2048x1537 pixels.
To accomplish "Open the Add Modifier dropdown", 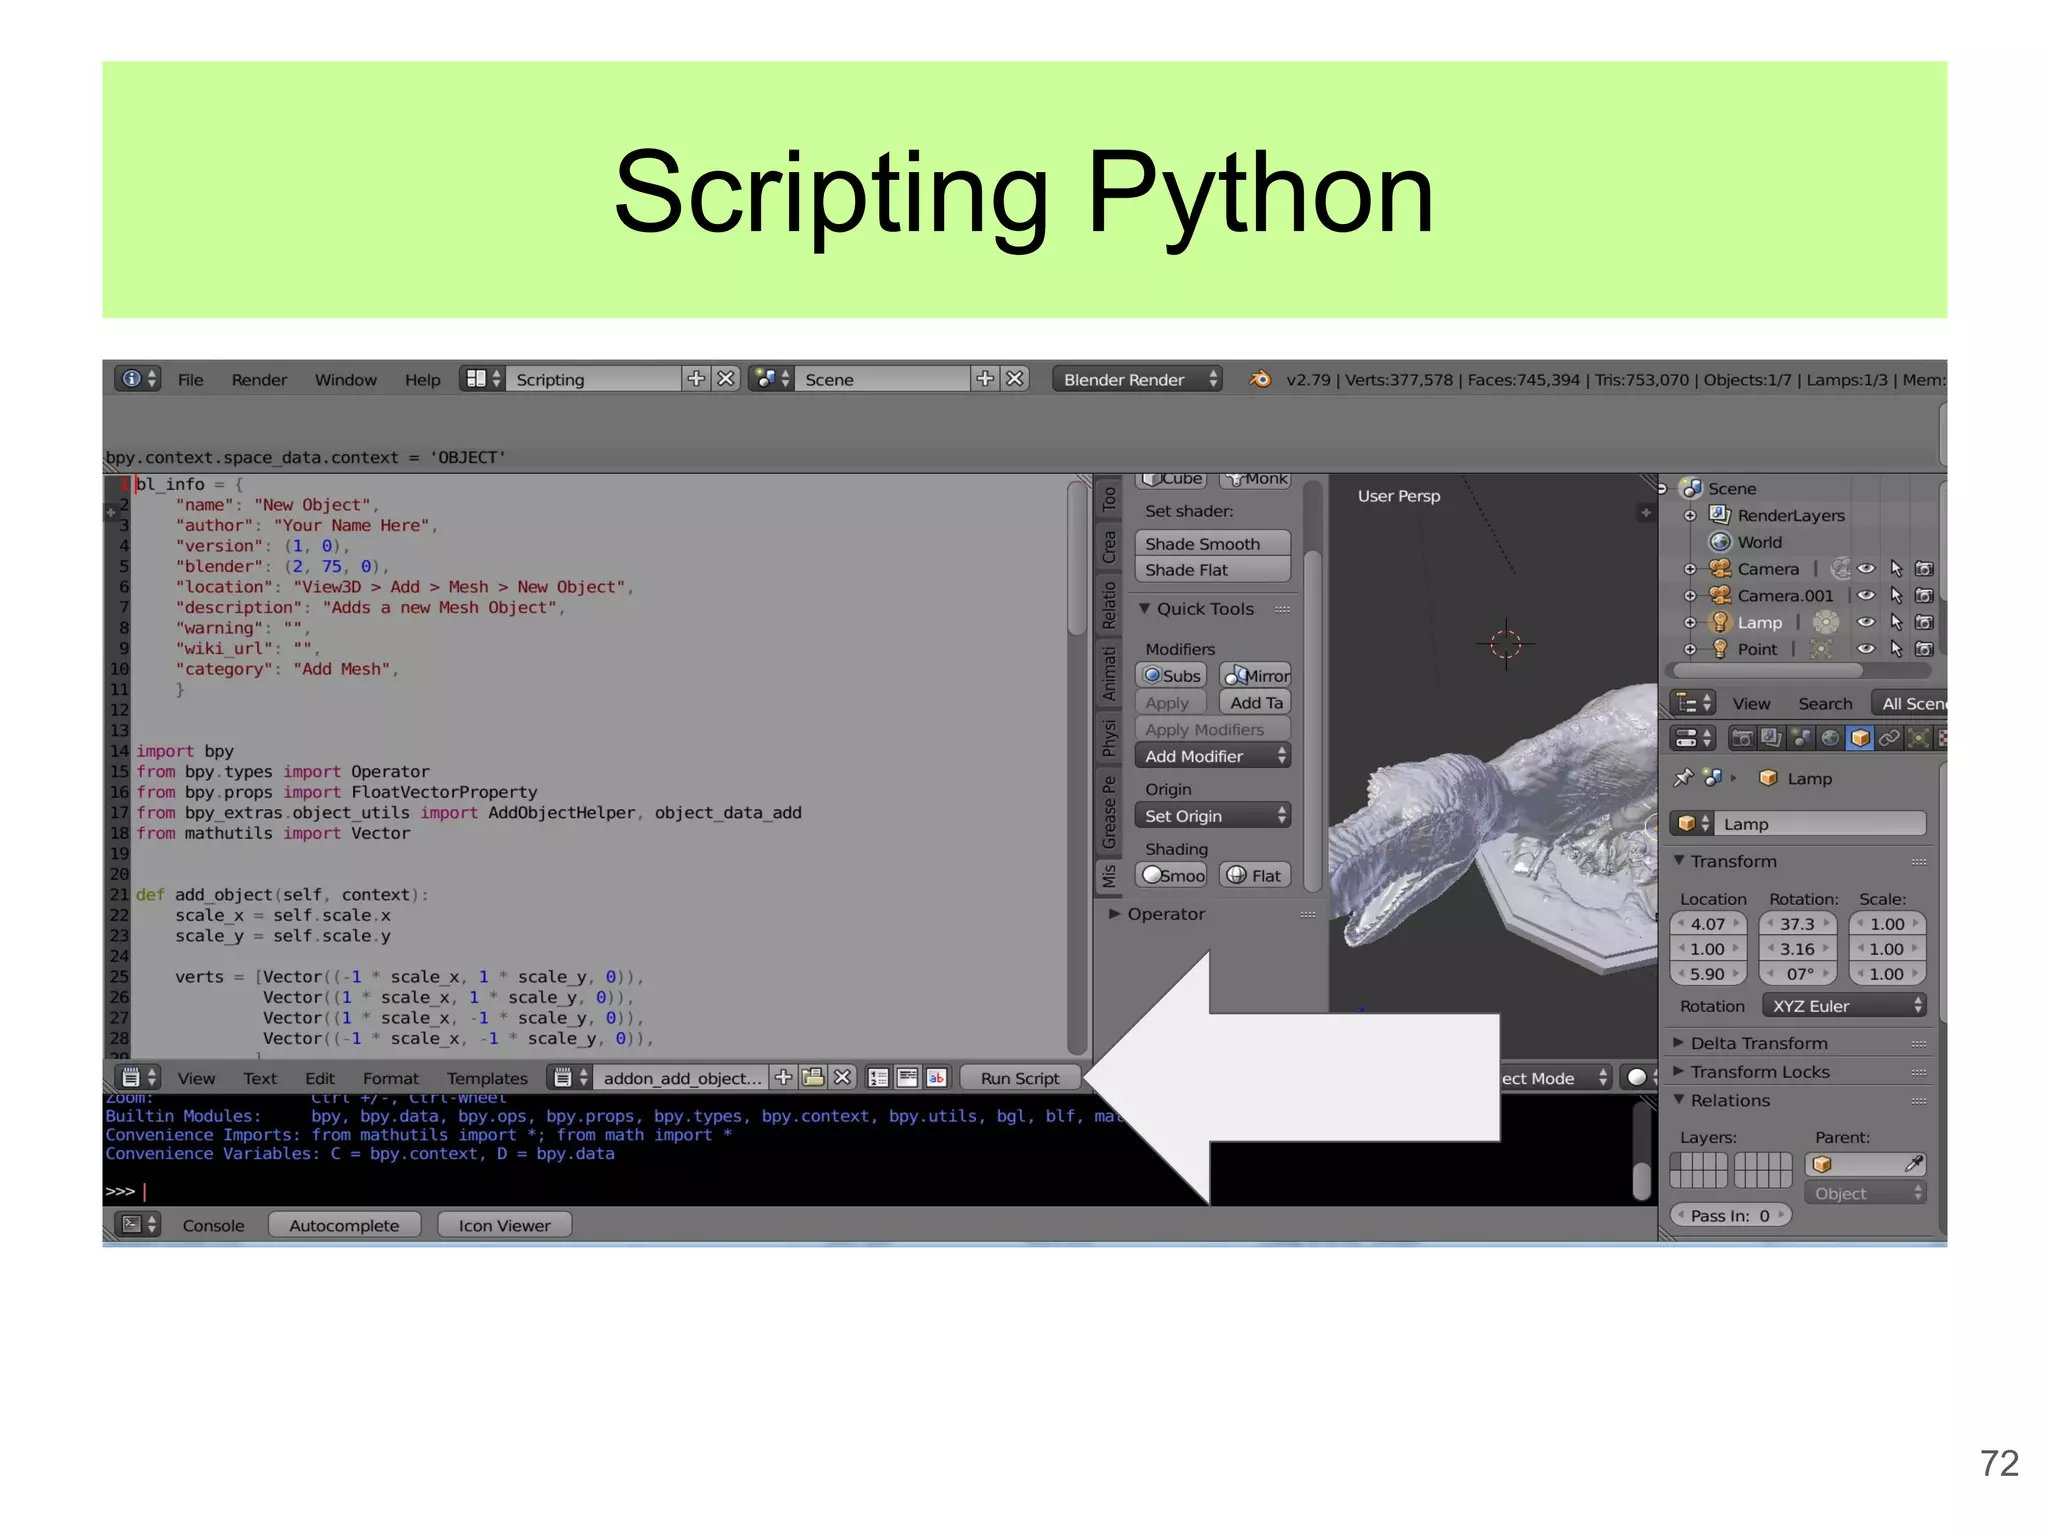I will [x=1213, y=756].
